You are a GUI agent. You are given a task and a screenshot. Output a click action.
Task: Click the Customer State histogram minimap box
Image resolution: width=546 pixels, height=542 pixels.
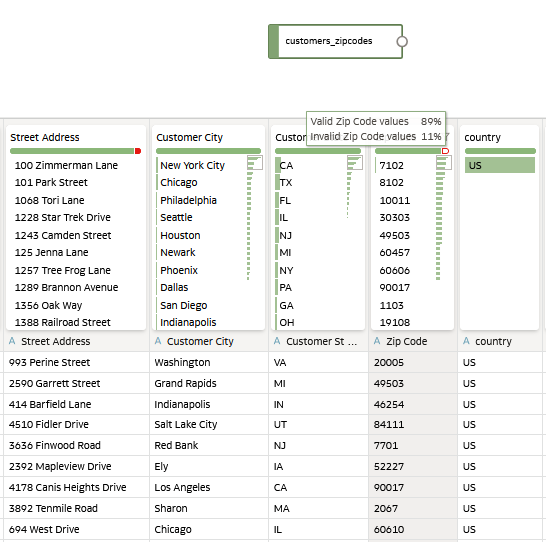tap(355, 163)
